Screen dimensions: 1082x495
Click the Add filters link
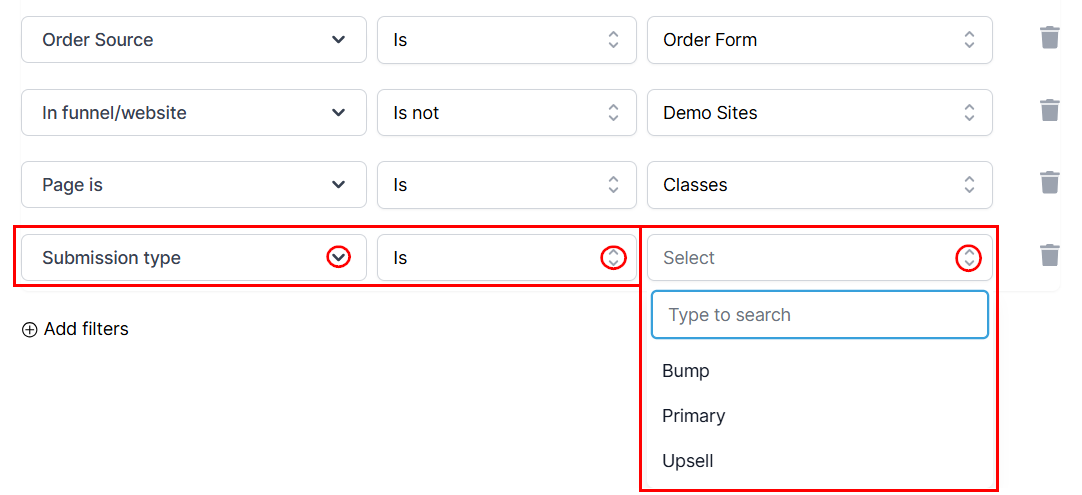coord(86,329)
